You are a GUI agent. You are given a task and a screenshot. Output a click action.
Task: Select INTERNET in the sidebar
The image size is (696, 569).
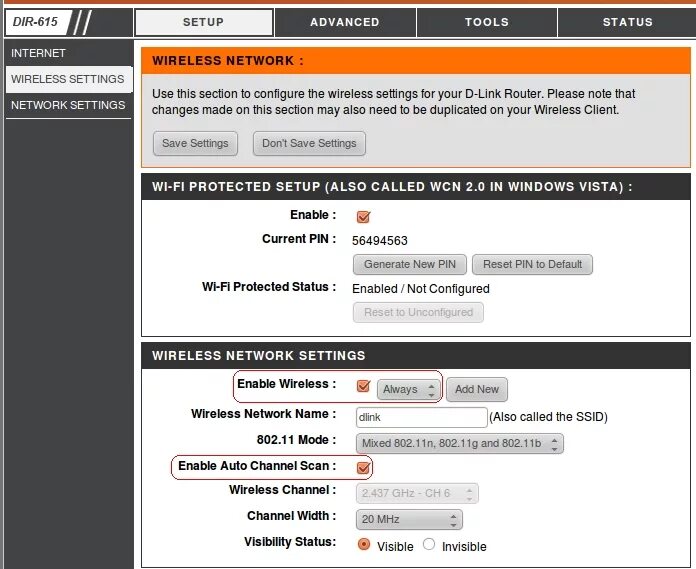[x=69, y=53]
